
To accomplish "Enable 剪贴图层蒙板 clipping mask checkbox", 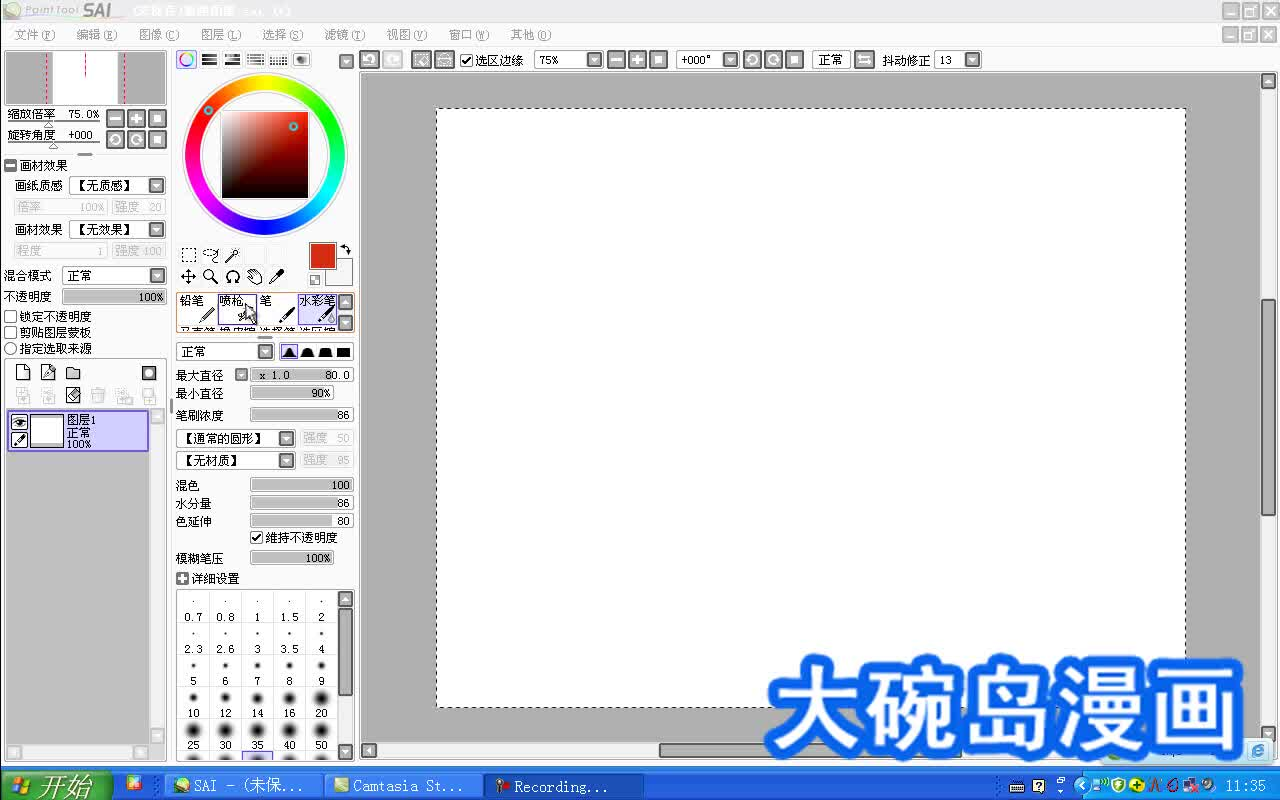I will [x=11, y=333].
